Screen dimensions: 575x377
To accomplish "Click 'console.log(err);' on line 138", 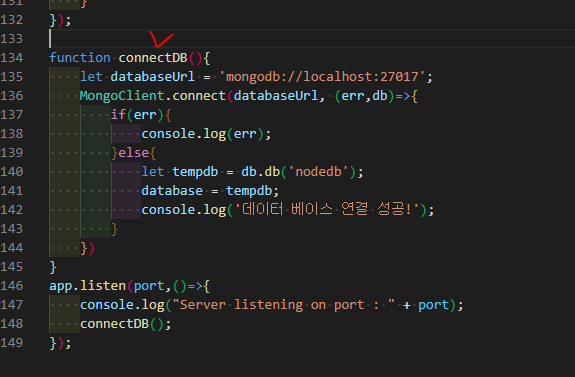I will [206, 134].
